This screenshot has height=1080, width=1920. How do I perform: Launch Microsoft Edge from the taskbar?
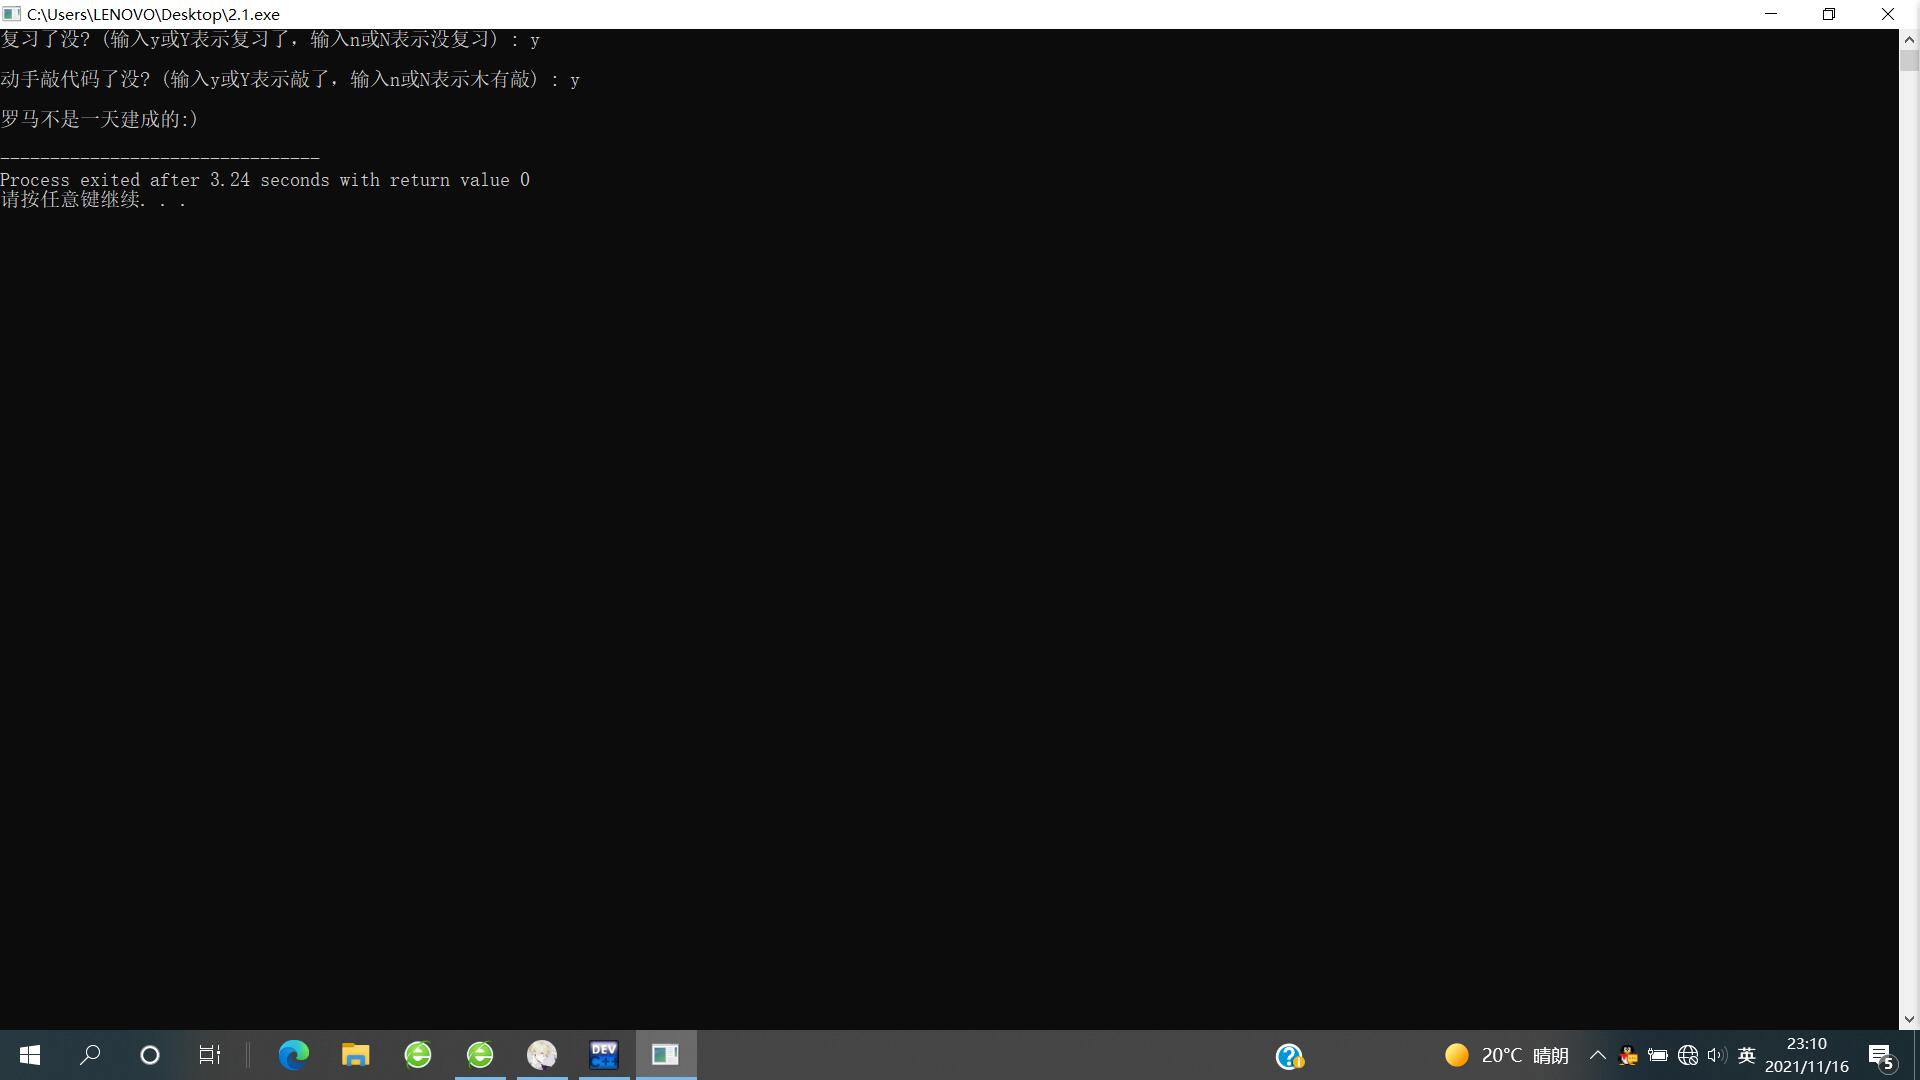293,1055
